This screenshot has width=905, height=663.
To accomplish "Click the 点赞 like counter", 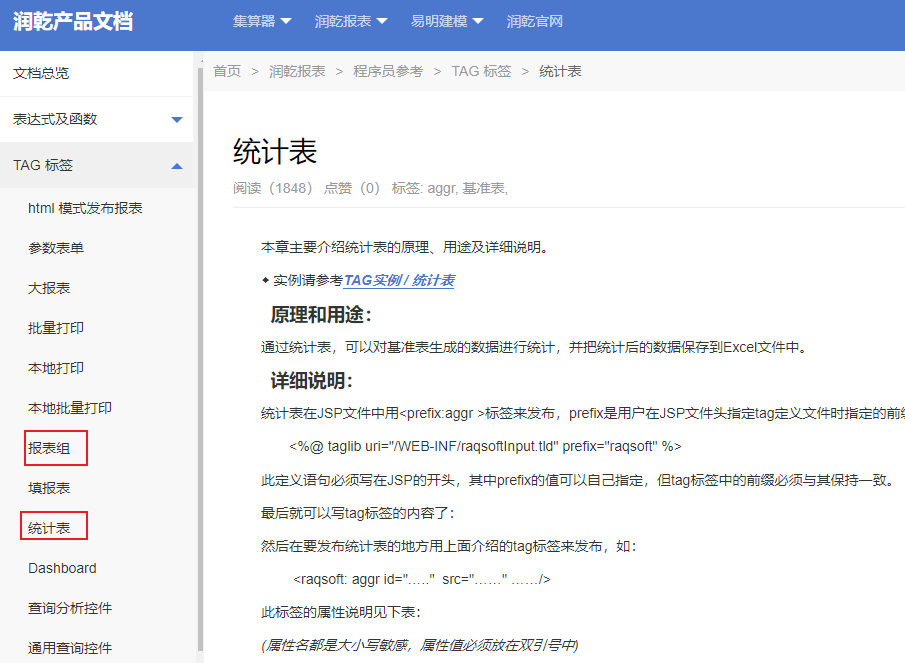I will (351, 188).
